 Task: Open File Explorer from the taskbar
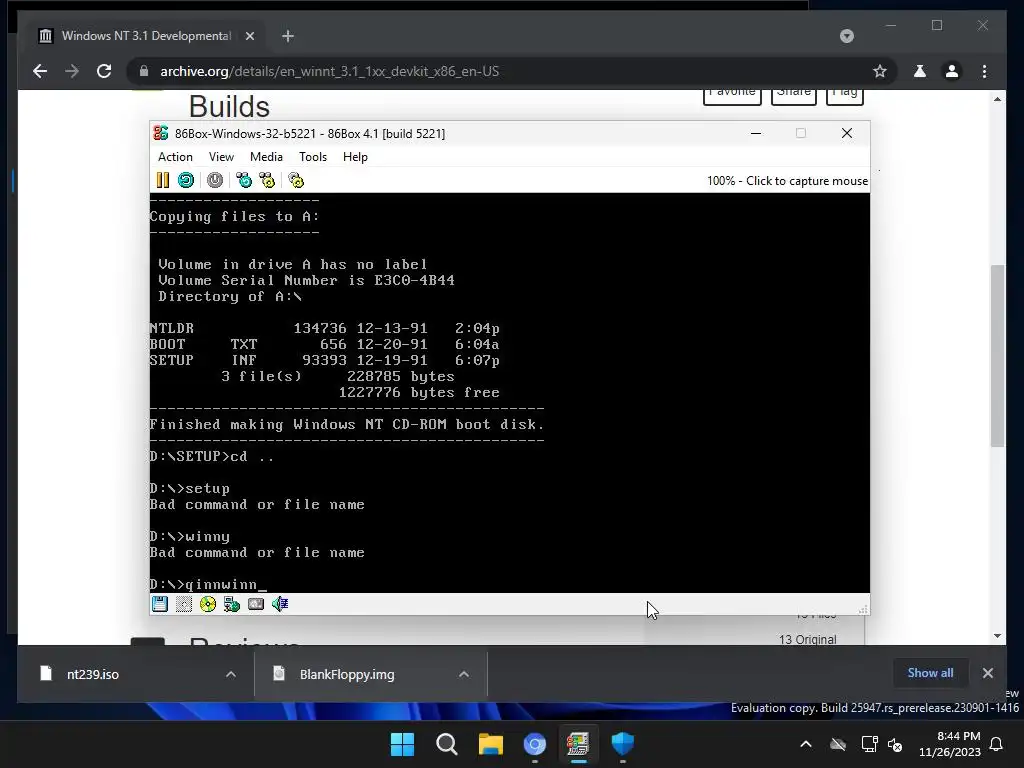click(x=490, y=744)
